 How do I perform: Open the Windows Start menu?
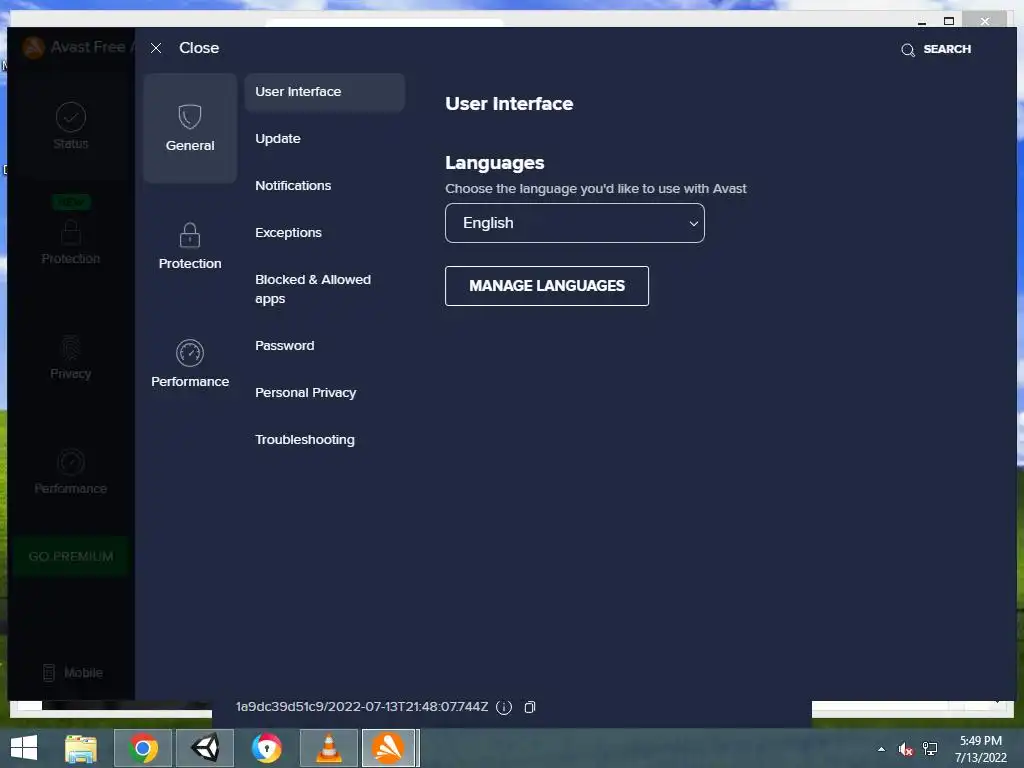[24, 748]
